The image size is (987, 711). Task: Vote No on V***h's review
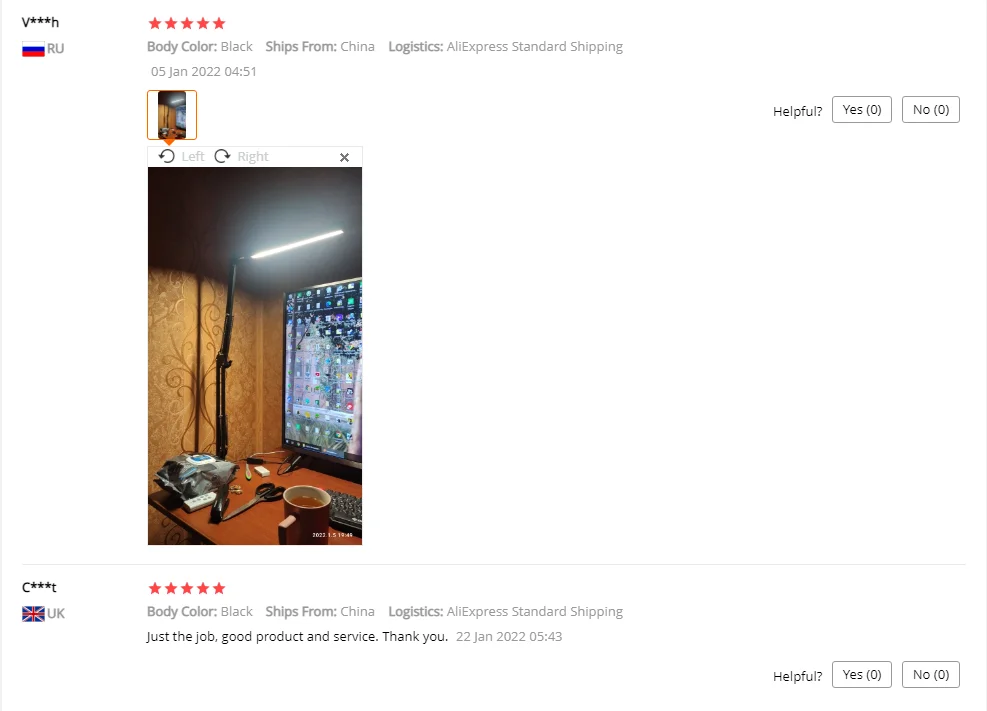[x=931, y=109]
